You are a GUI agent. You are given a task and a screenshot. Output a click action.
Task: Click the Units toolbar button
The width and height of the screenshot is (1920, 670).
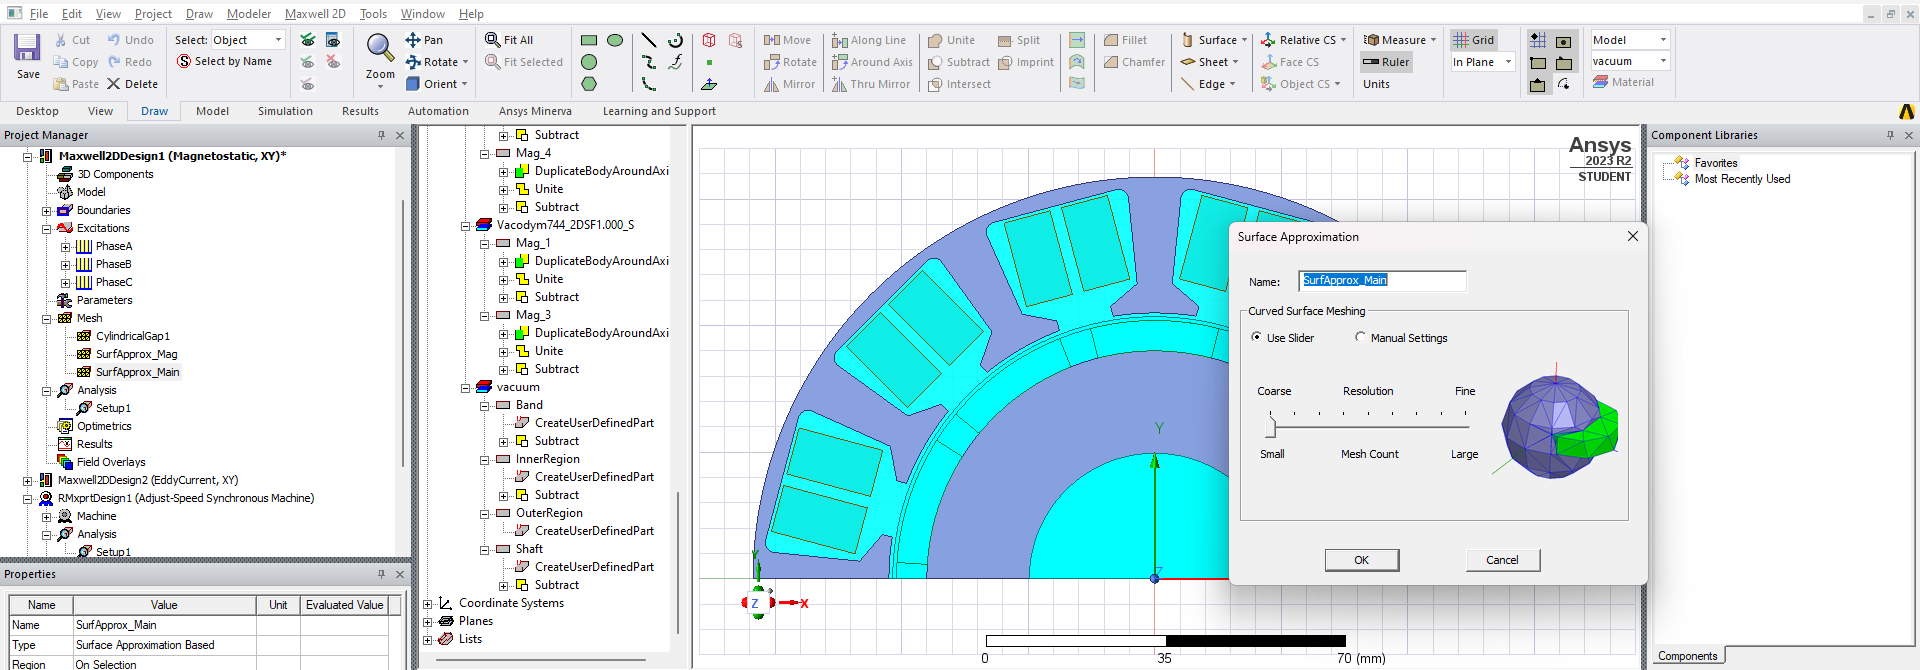tap(1376, 84)
